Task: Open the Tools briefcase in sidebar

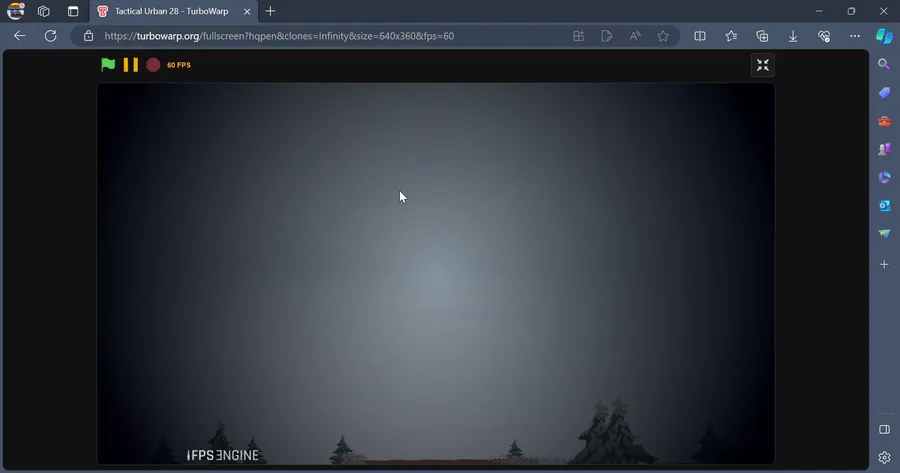Action: click(x=884, y=121)
